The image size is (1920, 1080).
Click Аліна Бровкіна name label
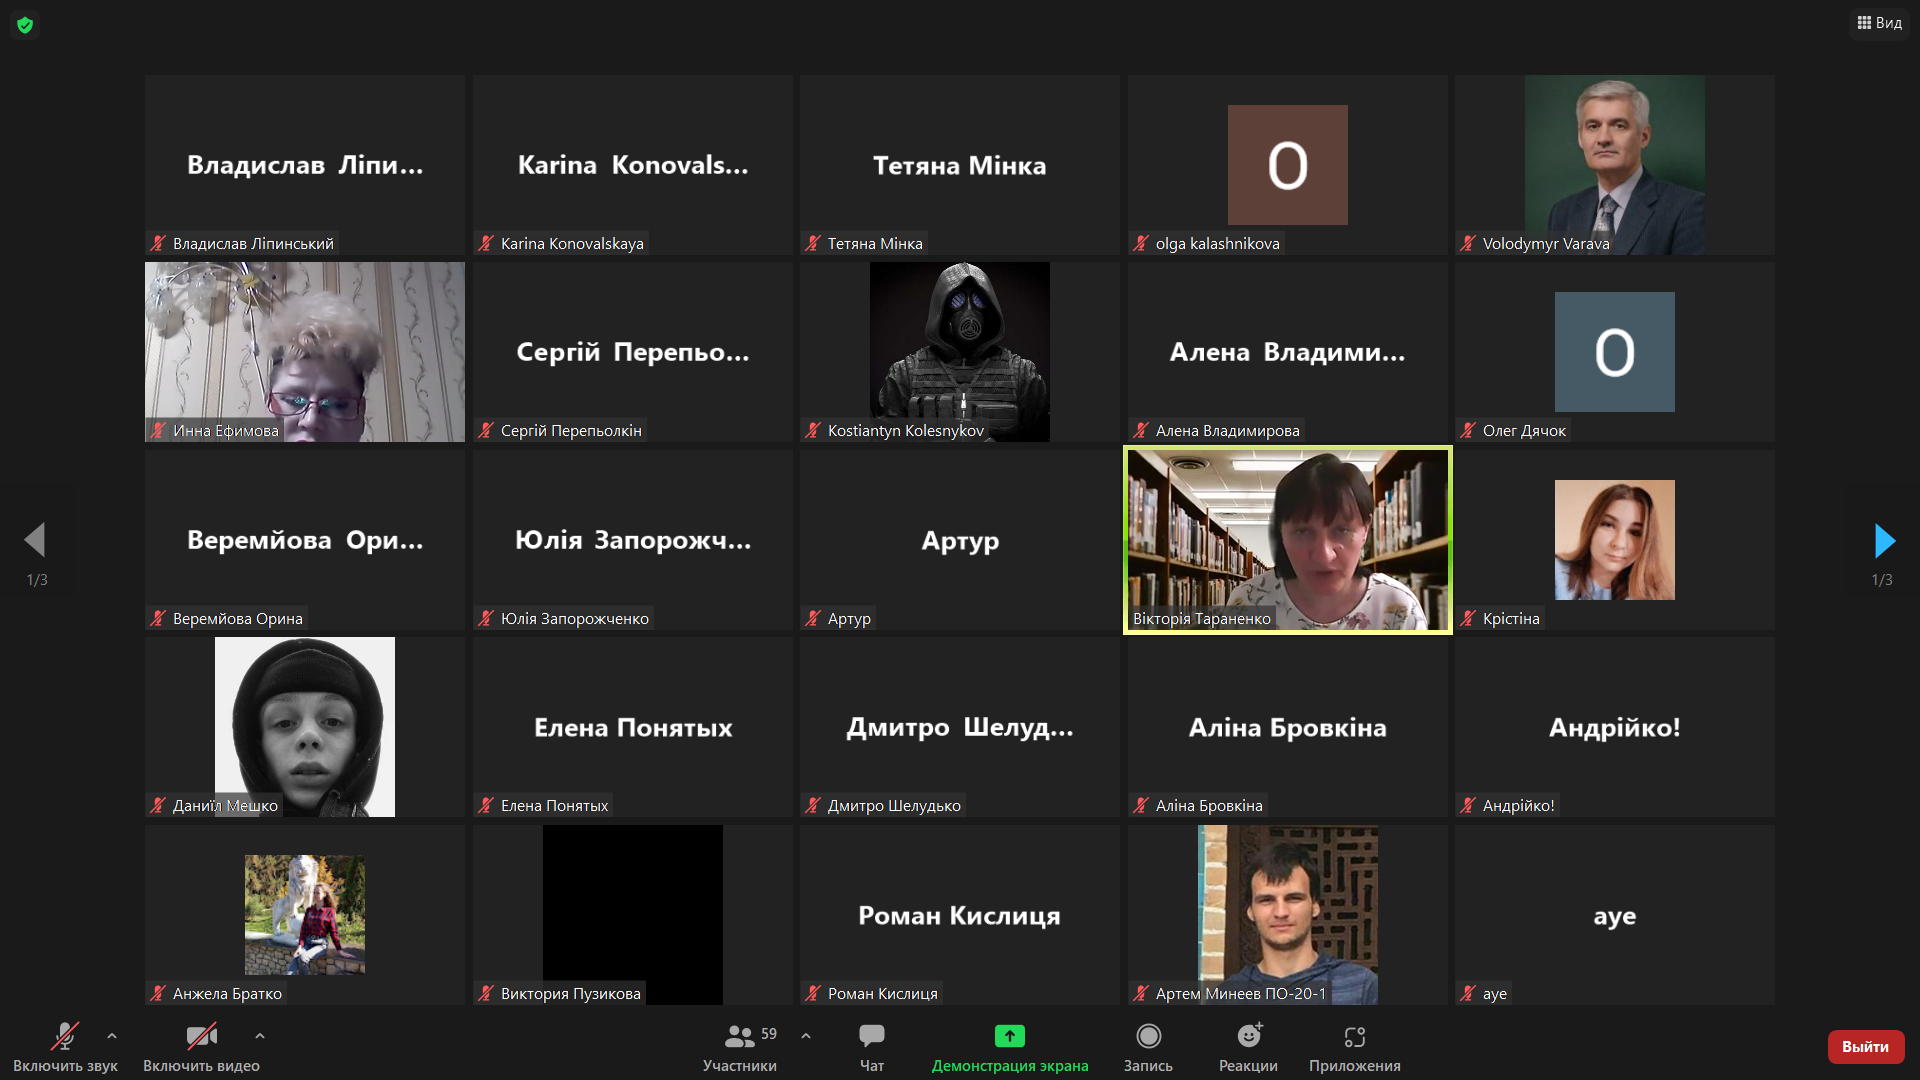[1209, 805]
